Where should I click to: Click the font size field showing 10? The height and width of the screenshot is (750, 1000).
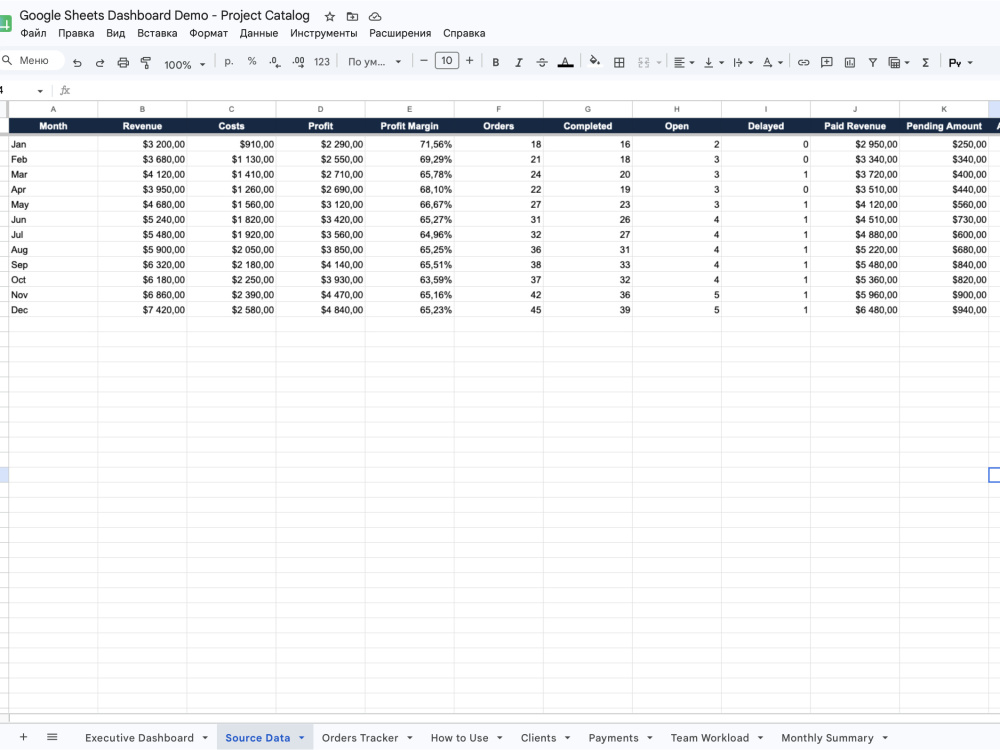[446, 61]
